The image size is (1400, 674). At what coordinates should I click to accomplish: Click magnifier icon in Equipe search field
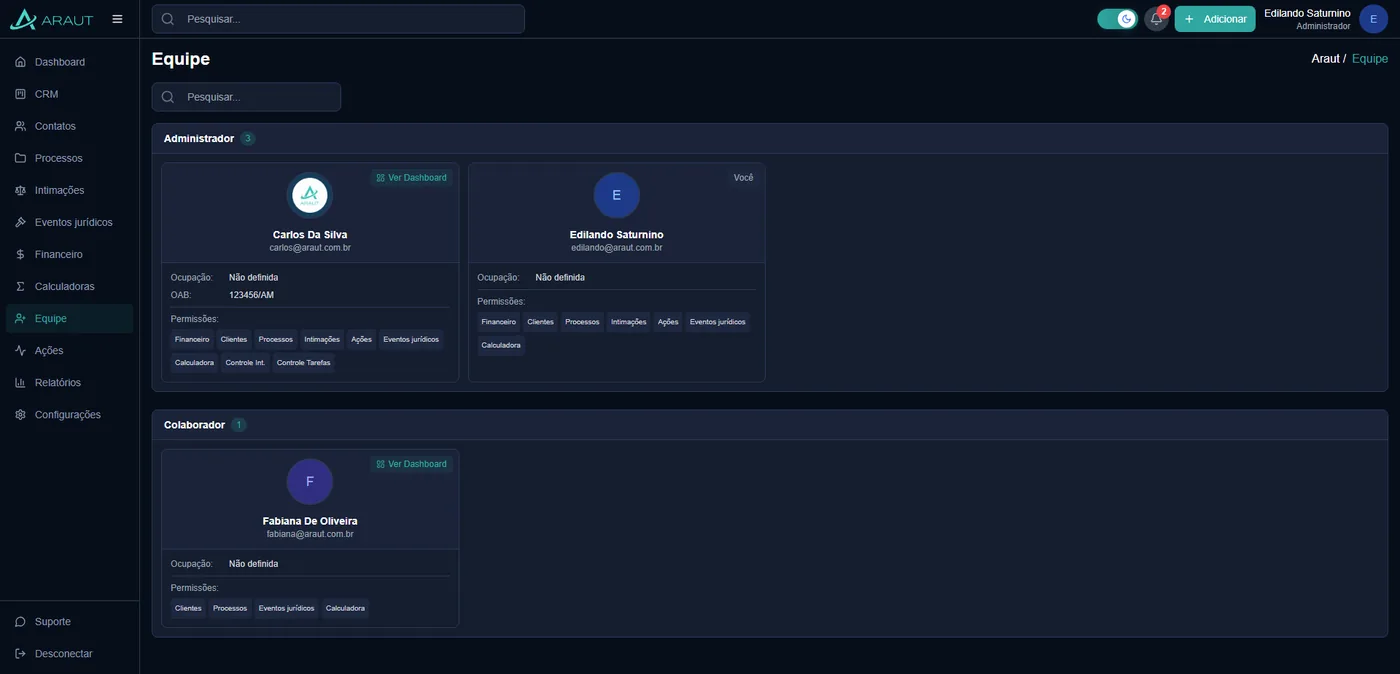(168, 97)
